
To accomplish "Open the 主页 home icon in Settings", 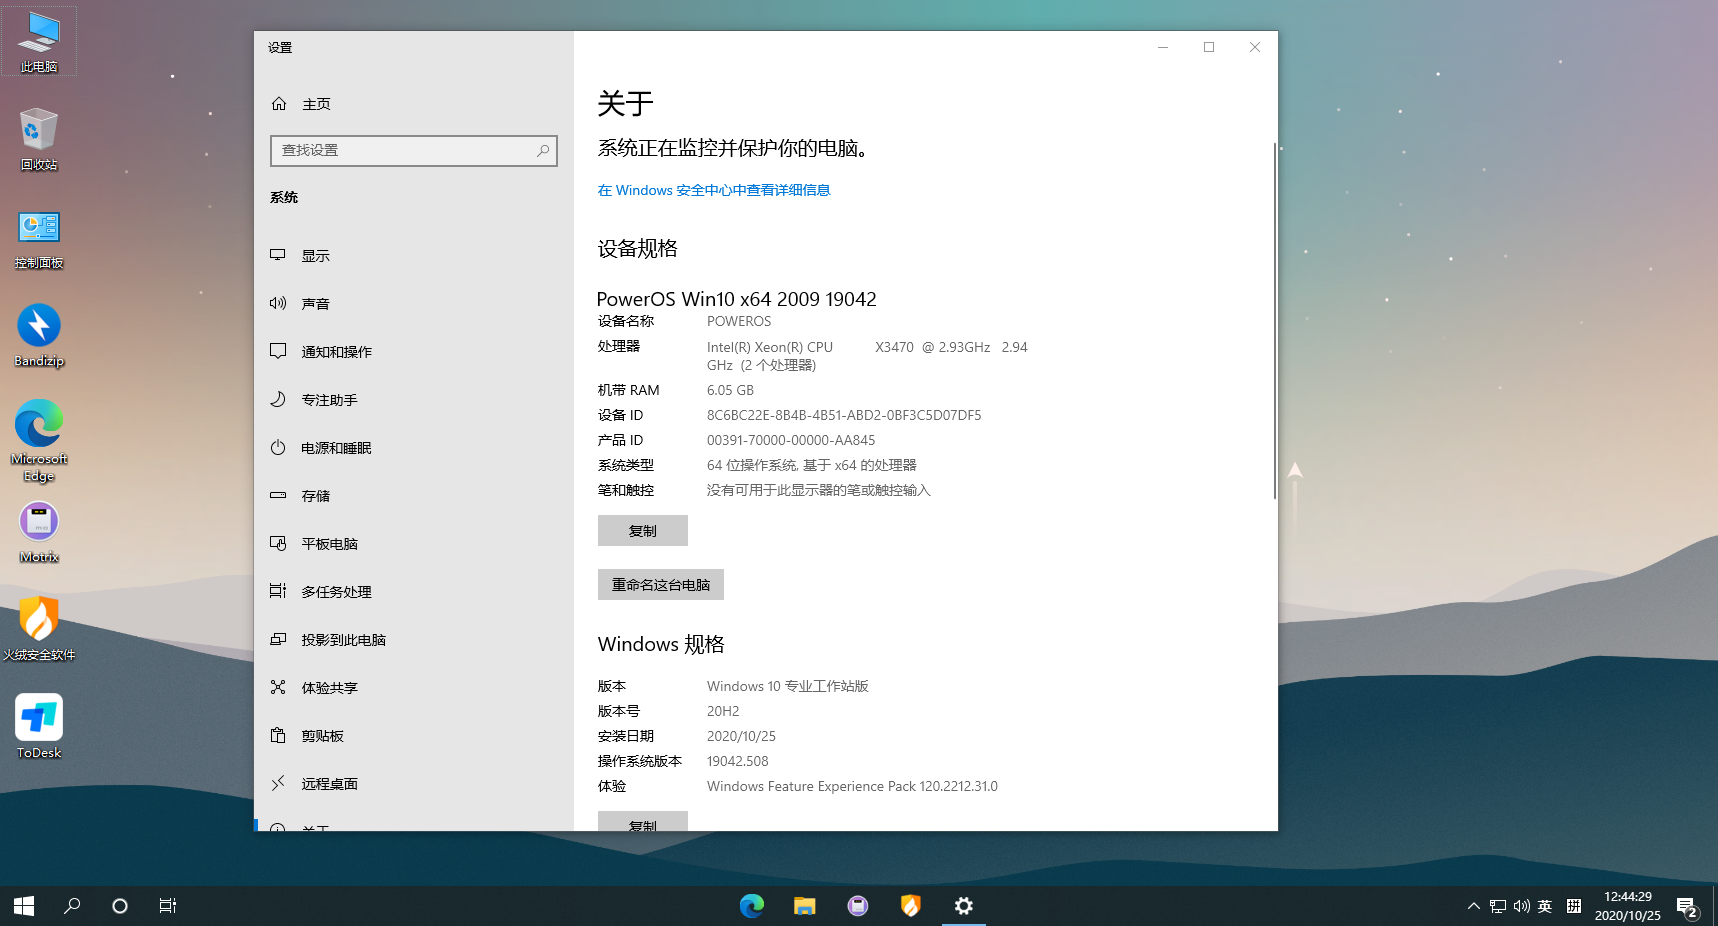I will coord(279,104).
